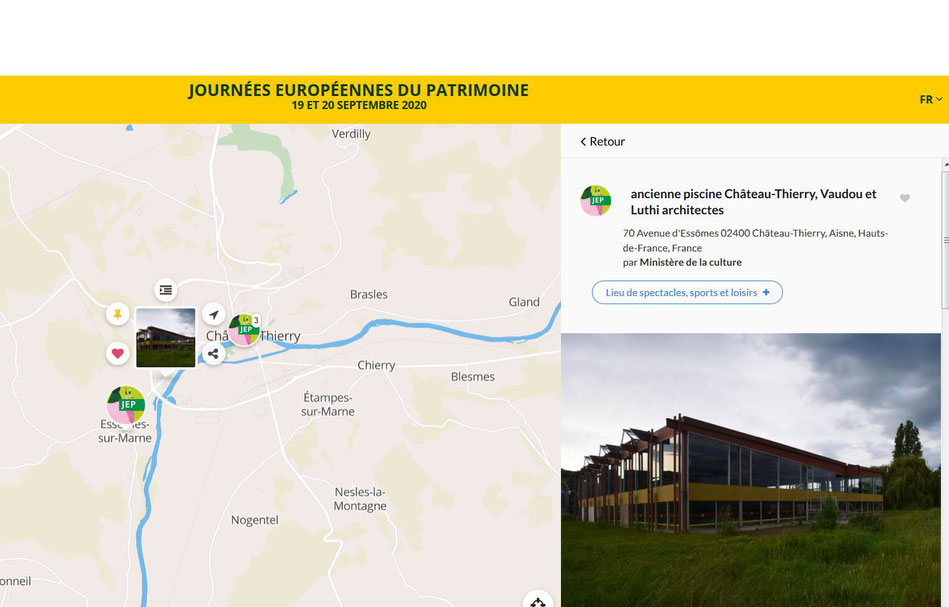Image resolution: width=949 pixels, height=607 pixels.
Task: Click the map control button at bottom
Action: pyautogui.click(x=537, y=600)
